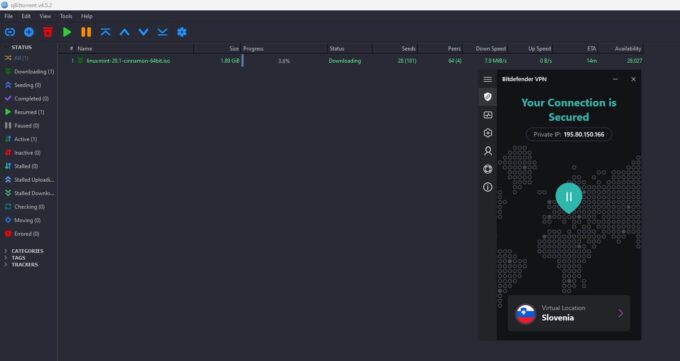The image size is (680, 361).
Task: Sort by Peers column header
Action: click(441, 49)
